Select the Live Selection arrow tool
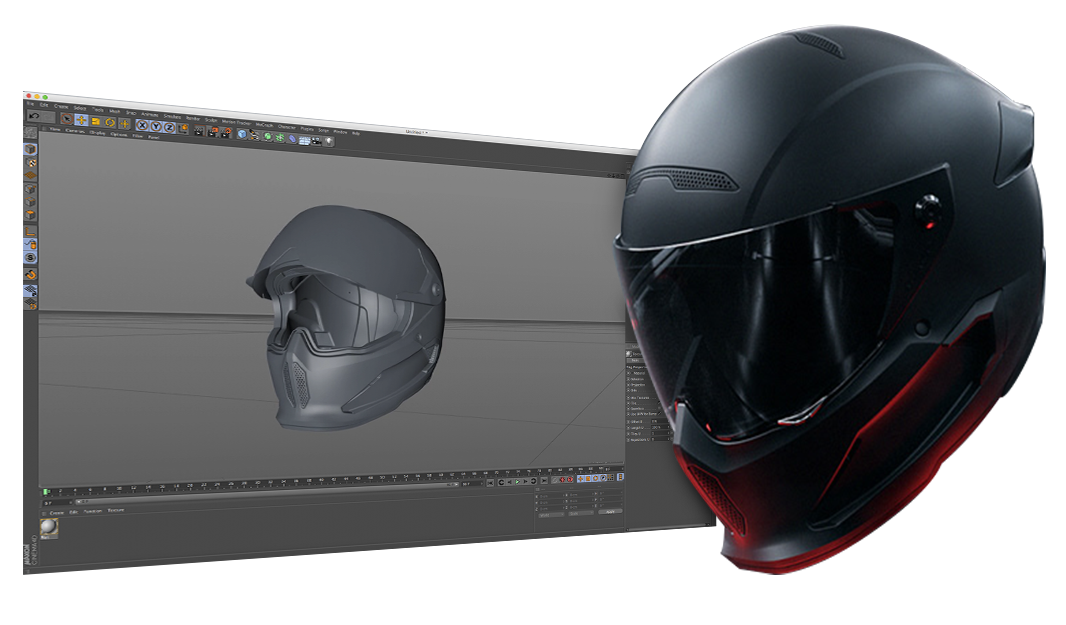 tap(67, 118)
